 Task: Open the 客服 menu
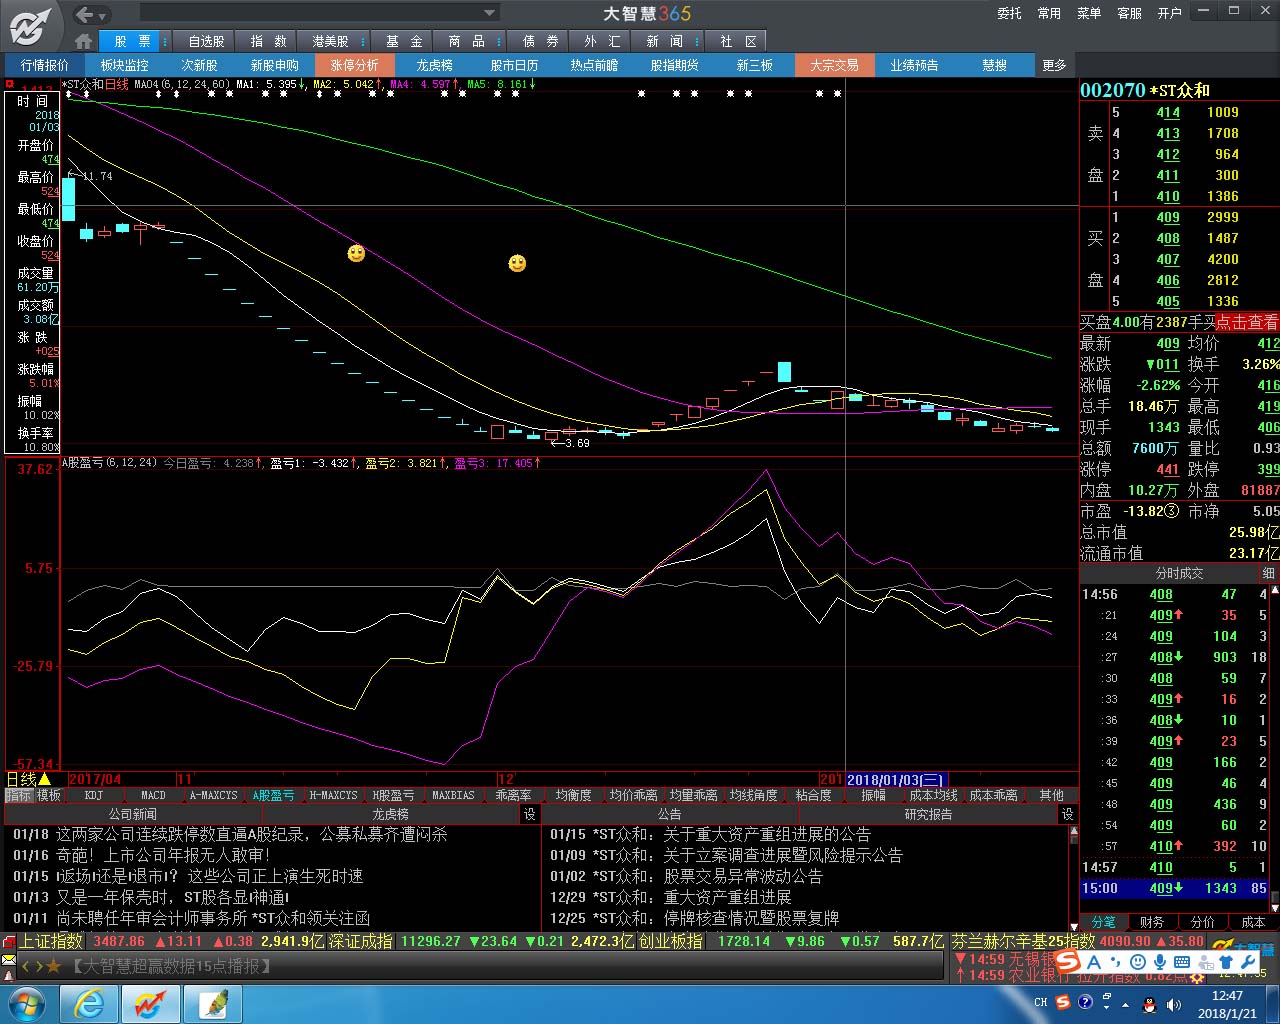(x=1129, y=13)
